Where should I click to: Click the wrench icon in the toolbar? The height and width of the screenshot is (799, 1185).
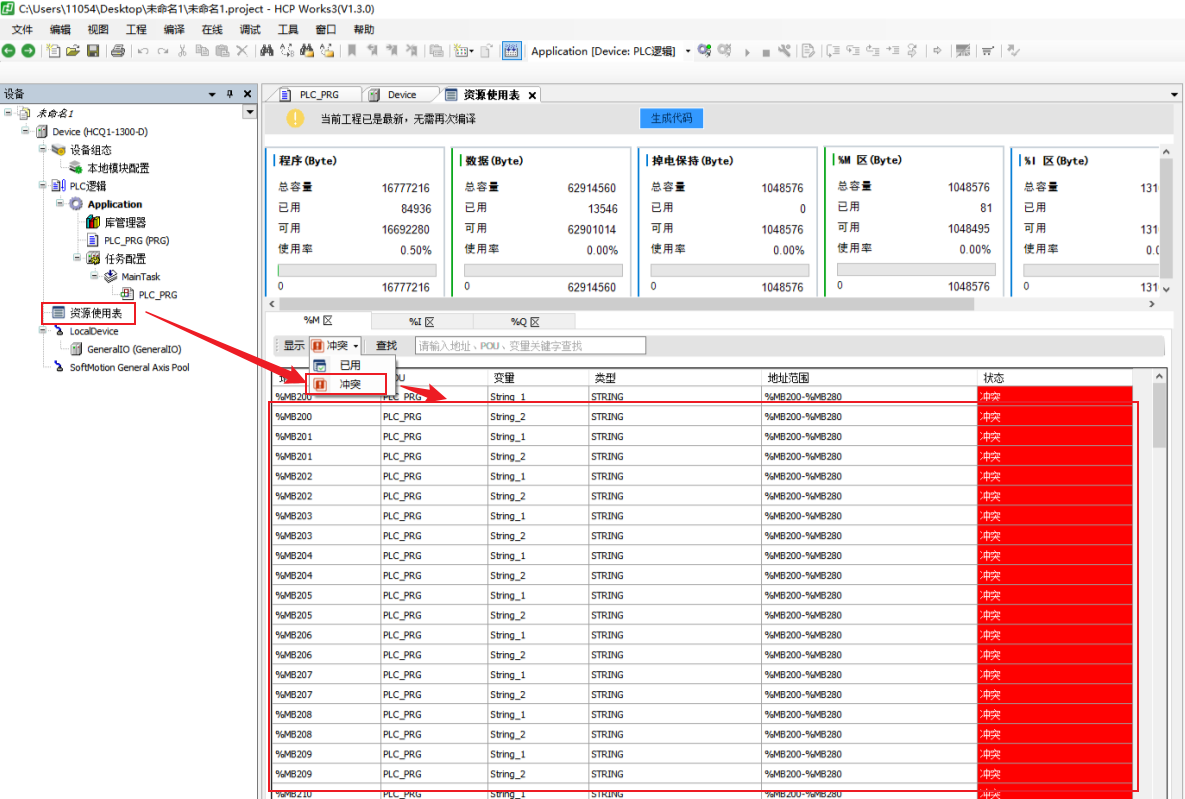pos(784,51)
